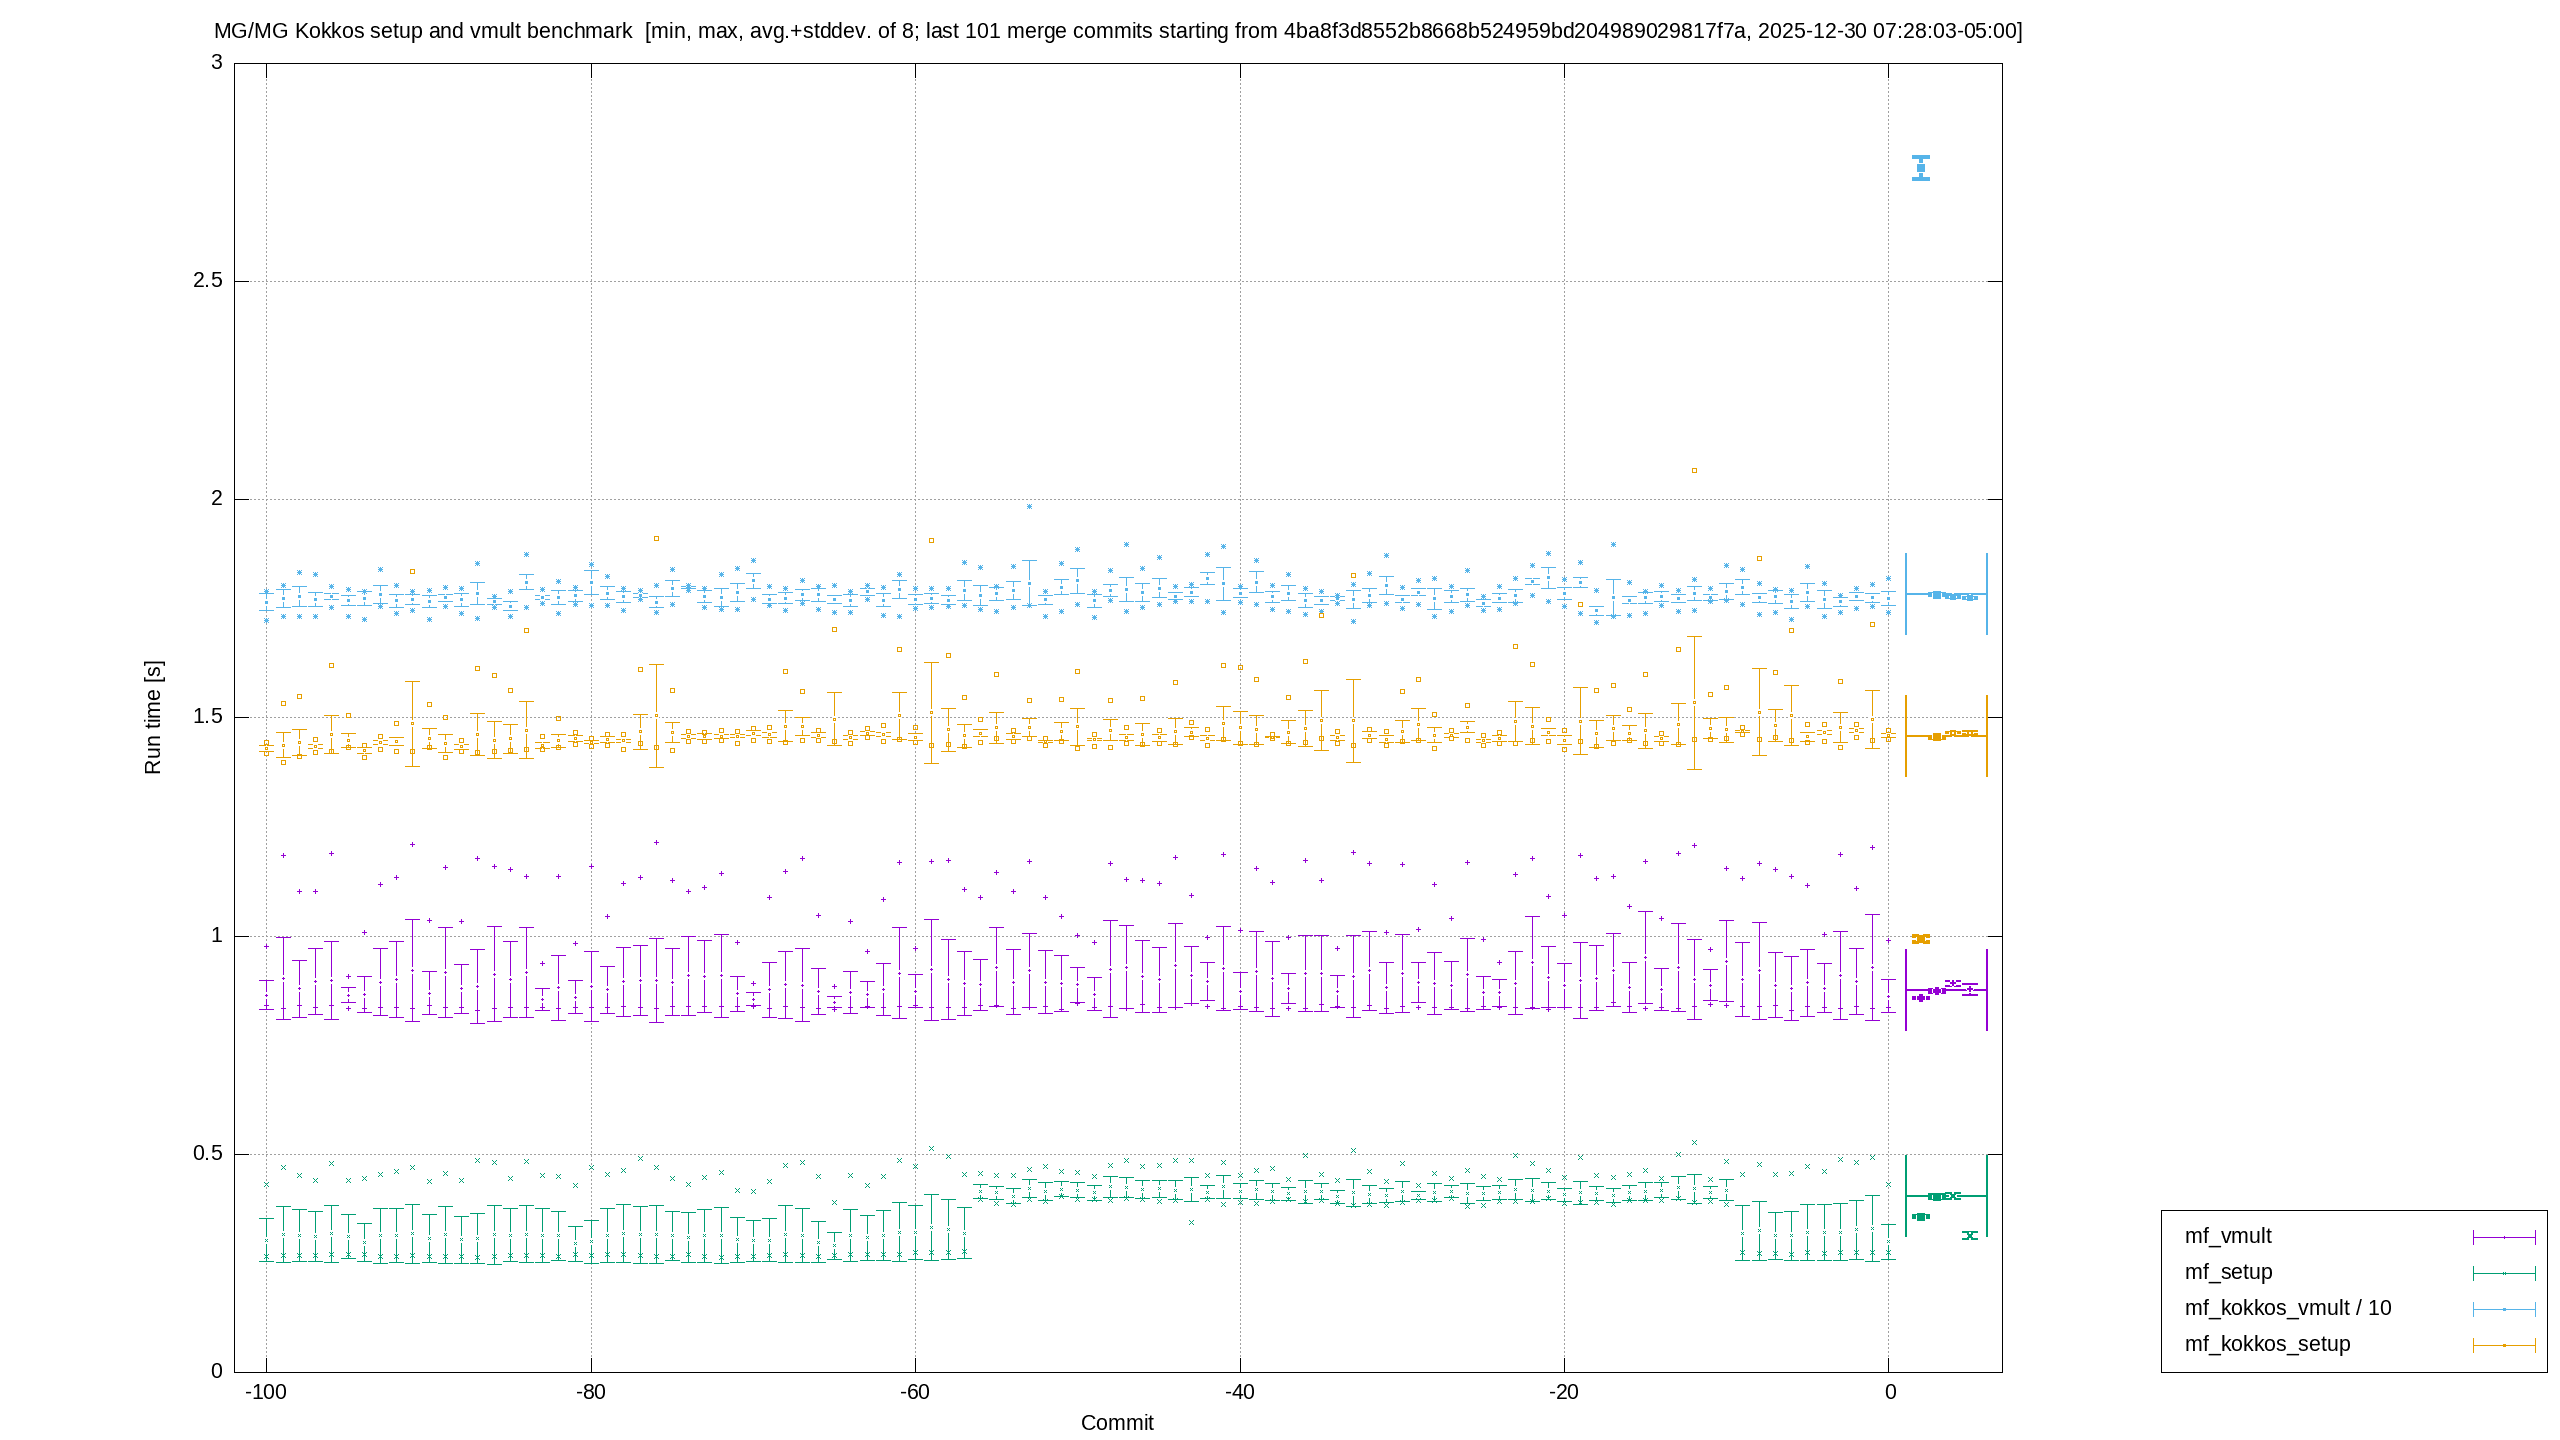Click the -100 tick label on the x-axis
This screenshot has height=1440, width=2560.
tap(266, 1393)
